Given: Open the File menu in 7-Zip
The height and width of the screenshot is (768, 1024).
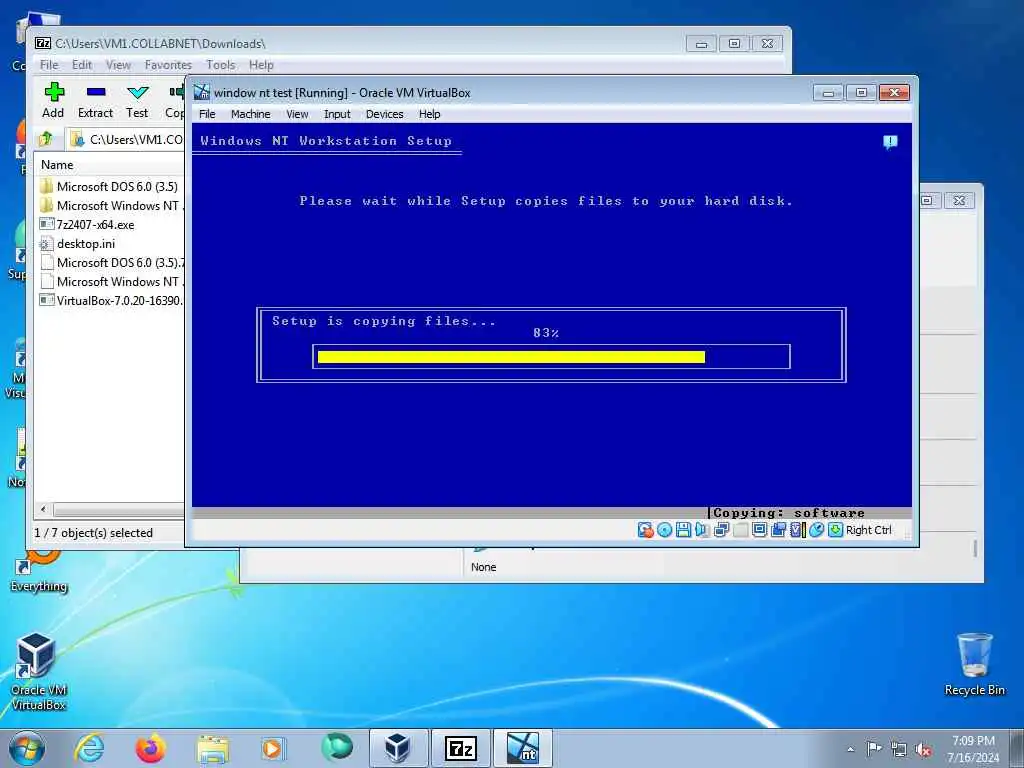Looking at the screenshot, I should [49, 65].
